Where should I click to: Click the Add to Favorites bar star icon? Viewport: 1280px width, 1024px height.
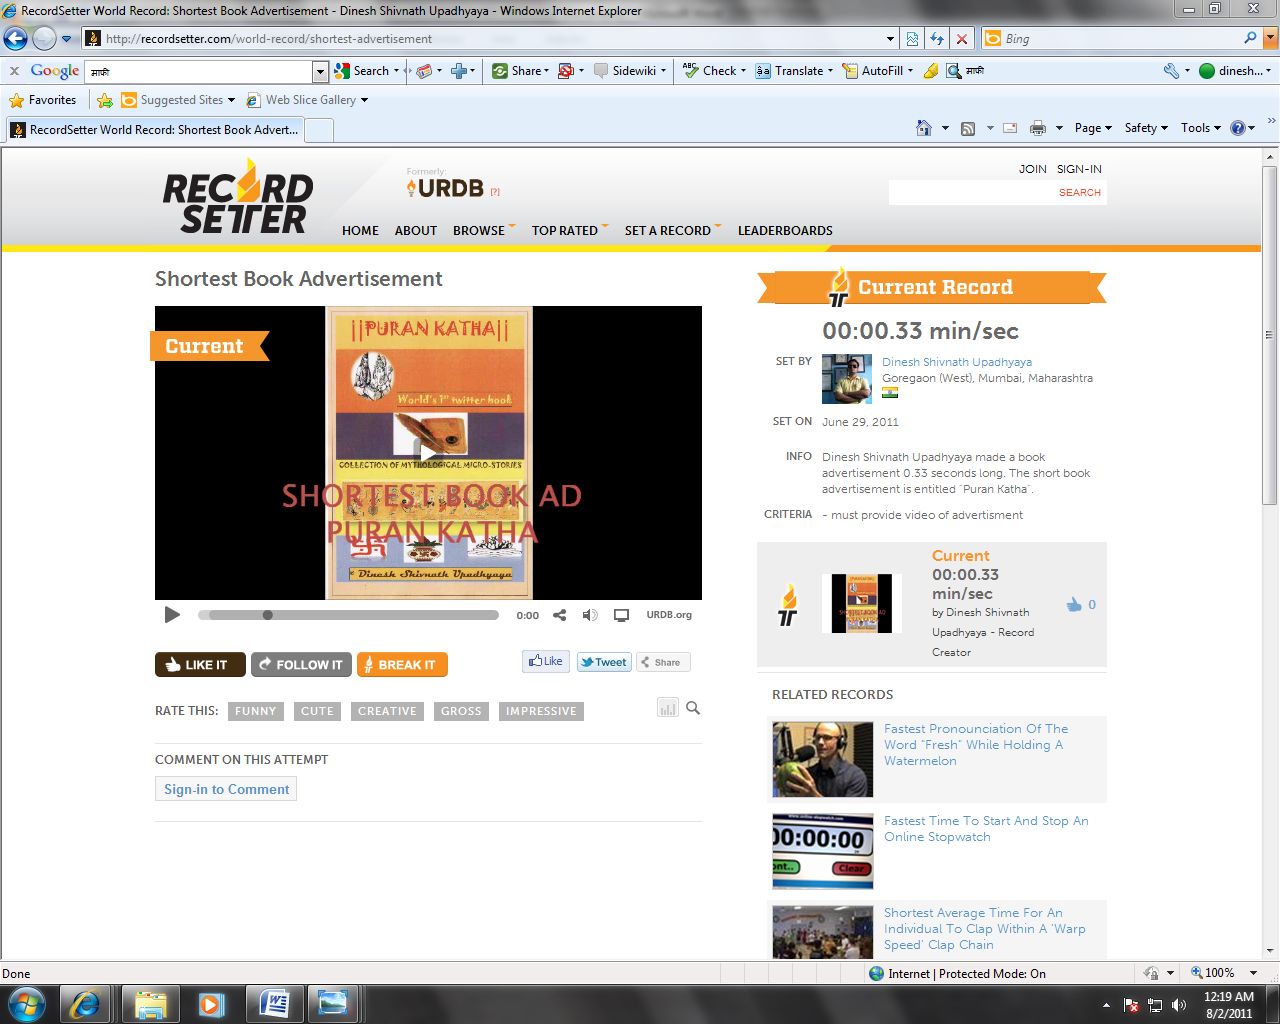[x=104, y=100]
